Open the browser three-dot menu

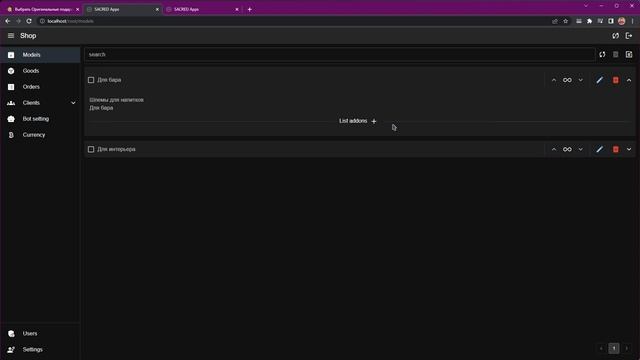[x=633, y=21]
